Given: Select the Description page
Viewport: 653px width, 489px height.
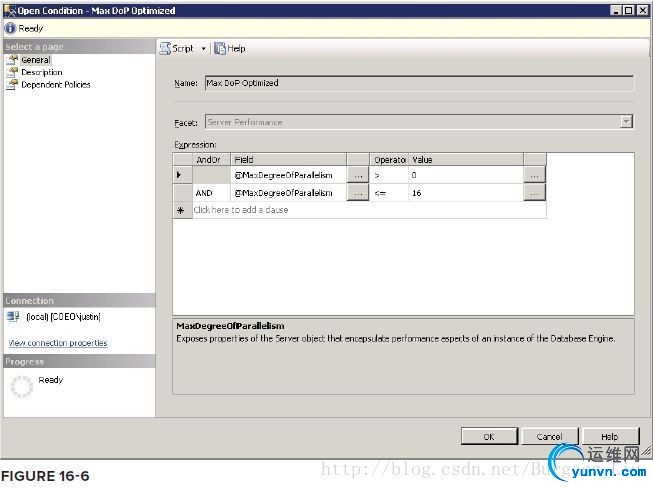Looking at the screenshot, I should [x=42, y=72].
